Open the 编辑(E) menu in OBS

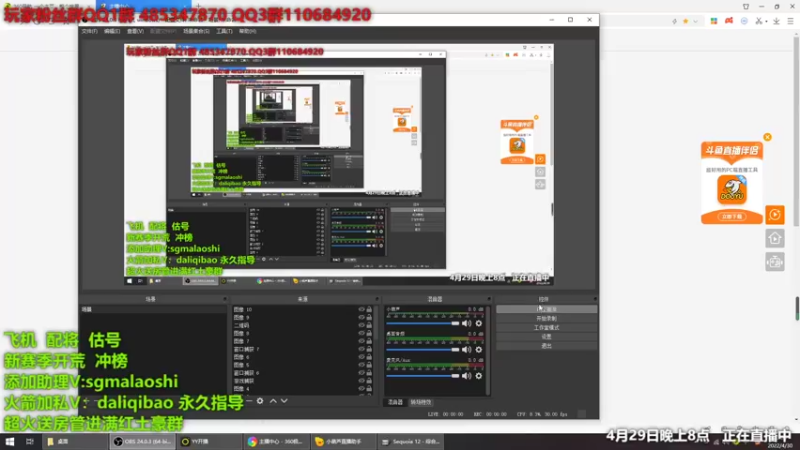[x=112, y=31]
